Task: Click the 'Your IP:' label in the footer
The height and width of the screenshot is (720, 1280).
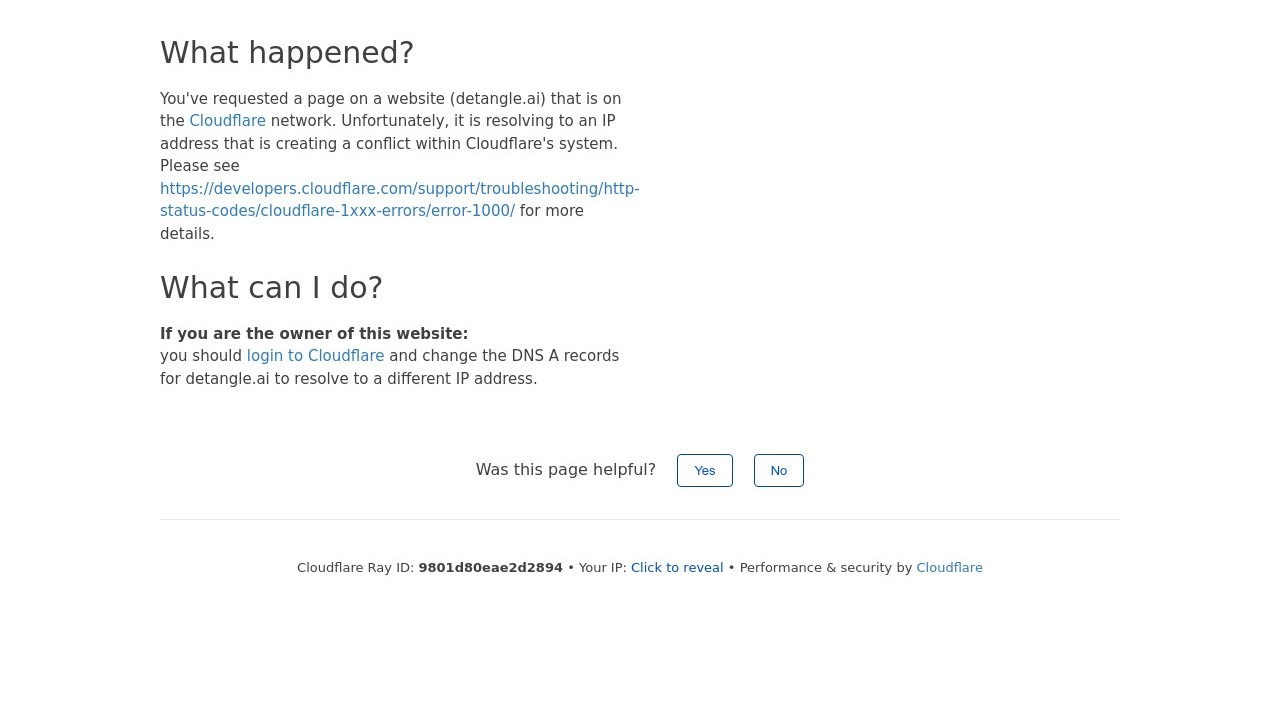Action: (603, 568)
